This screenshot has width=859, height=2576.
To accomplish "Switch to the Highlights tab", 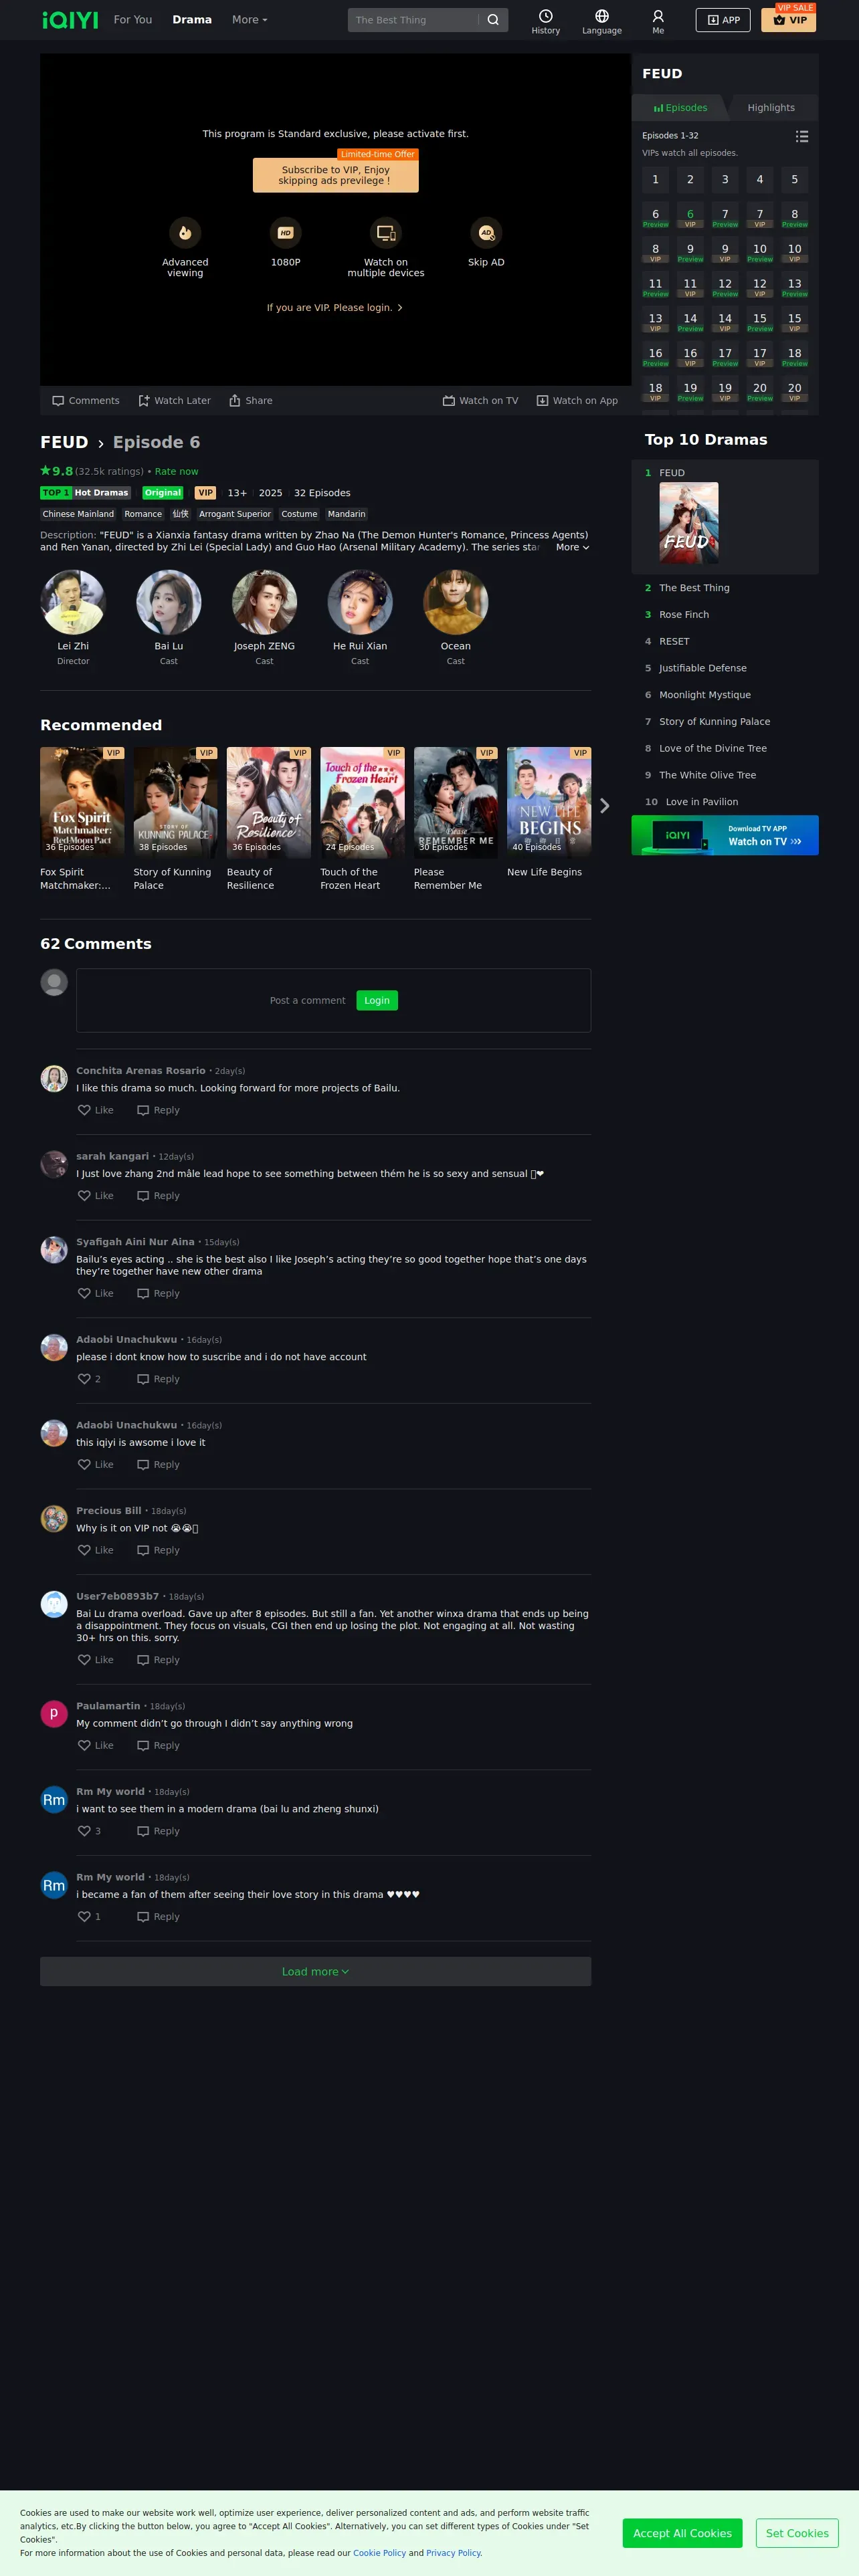I will click(771, 108).
